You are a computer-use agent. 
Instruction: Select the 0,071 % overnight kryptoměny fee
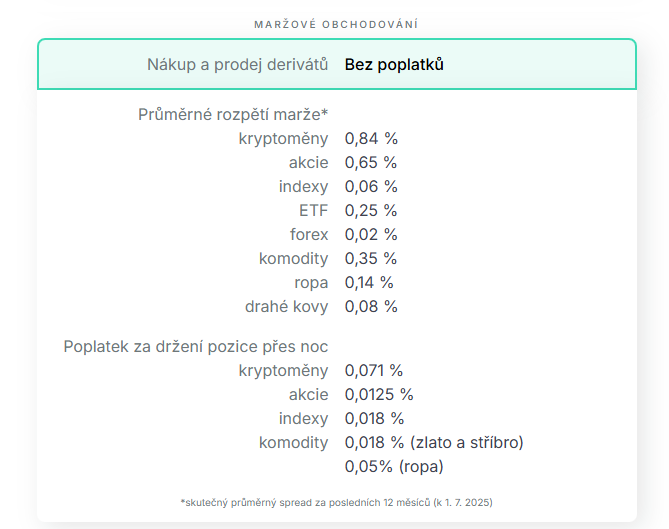coord(374,370)
